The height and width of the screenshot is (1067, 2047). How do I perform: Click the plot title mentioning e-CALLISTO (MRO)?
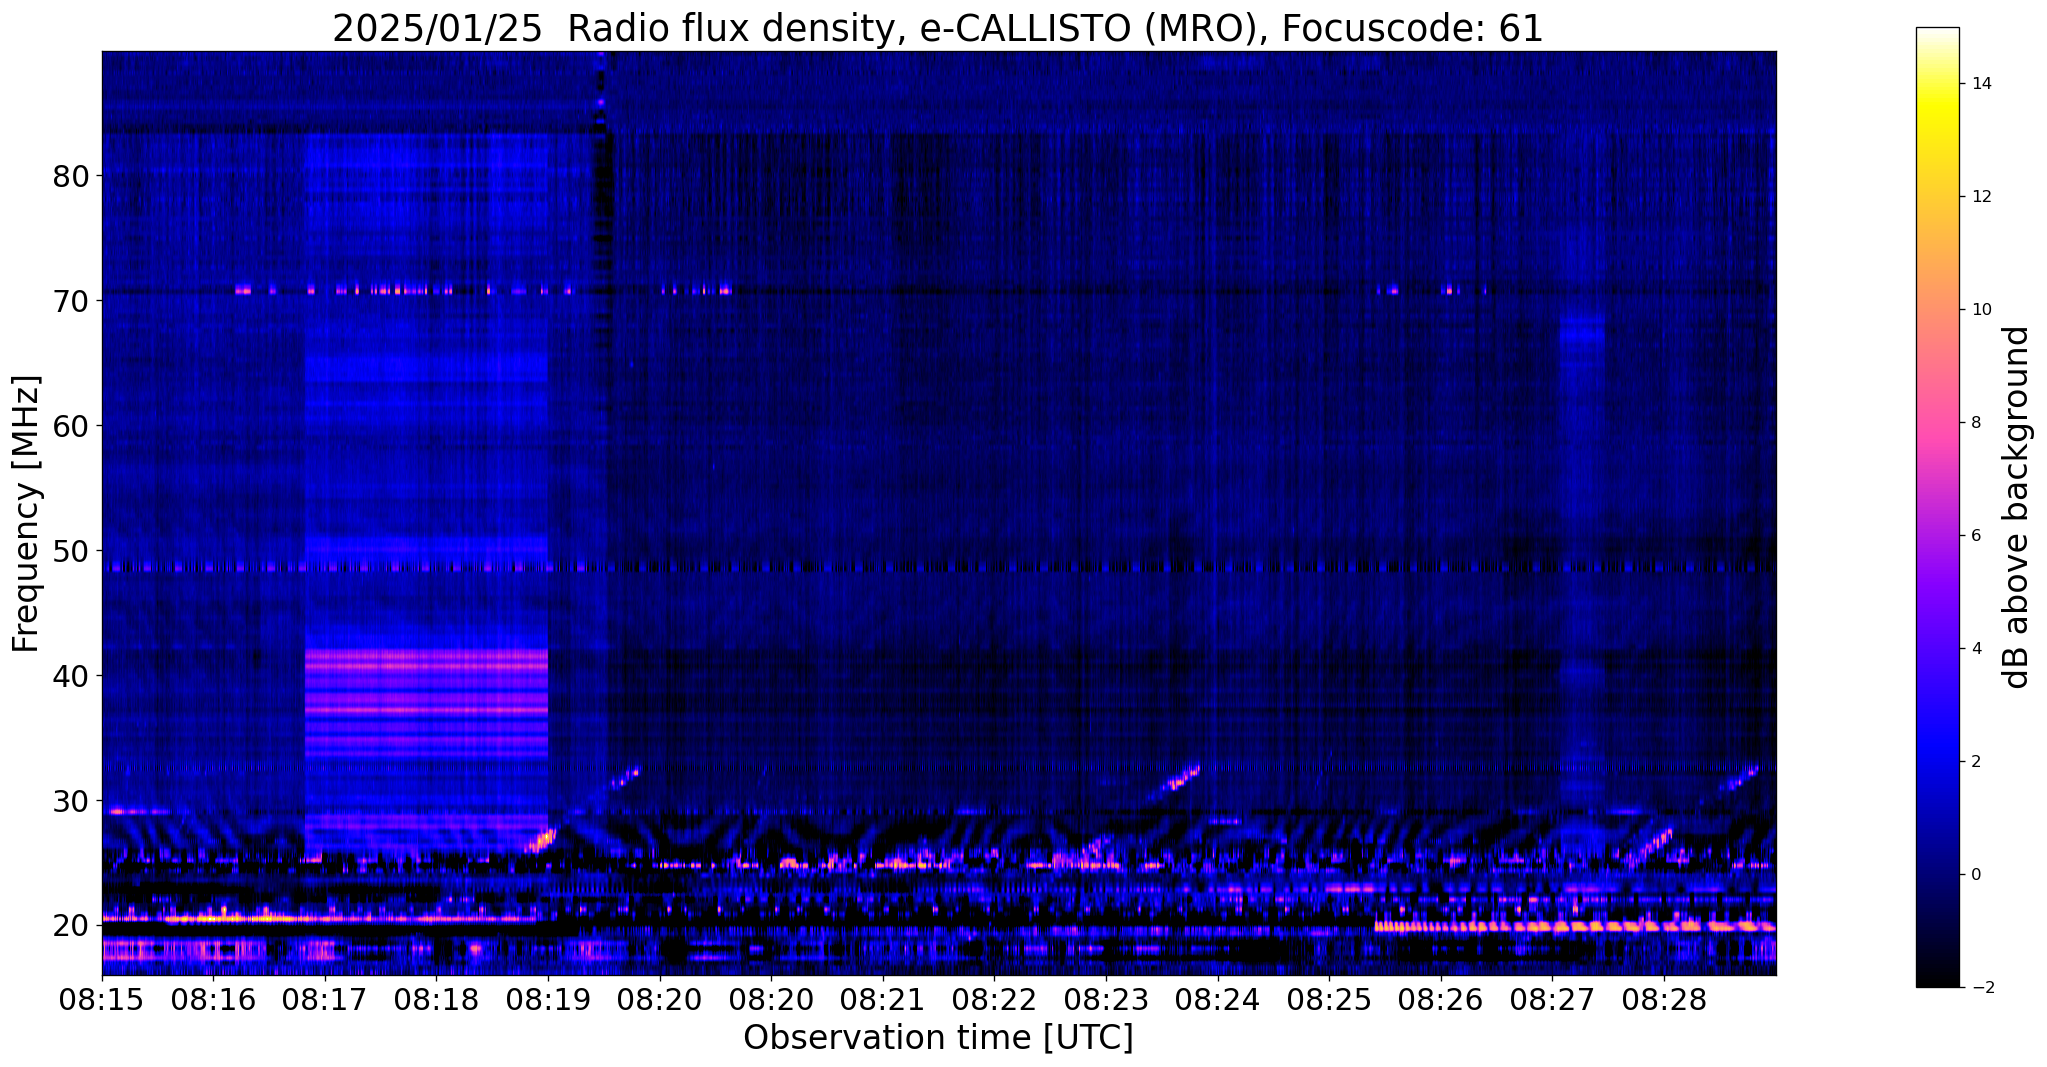pyautogui.click(x=938, y=29)
